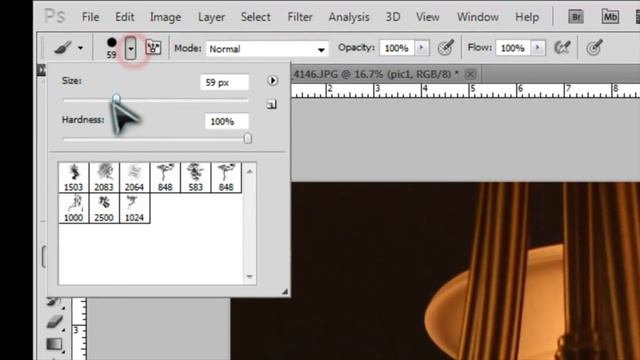Expand the tools panel double arrow
The height and width of the screenshot is (360, 640).
point(41,70)
